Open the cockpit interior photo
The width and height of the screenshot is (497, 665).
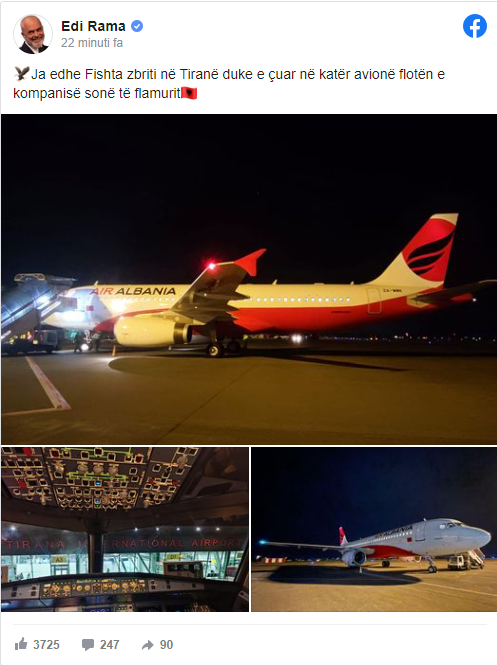point(125,529)
